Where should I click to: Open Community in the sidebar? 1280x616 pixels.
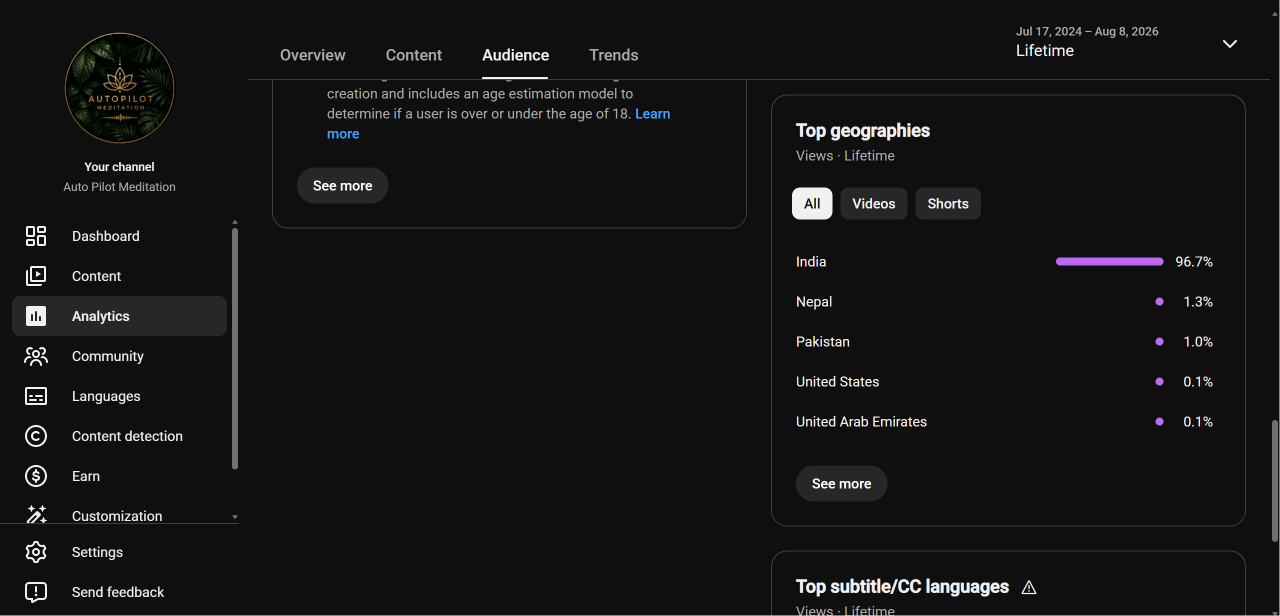119,356
